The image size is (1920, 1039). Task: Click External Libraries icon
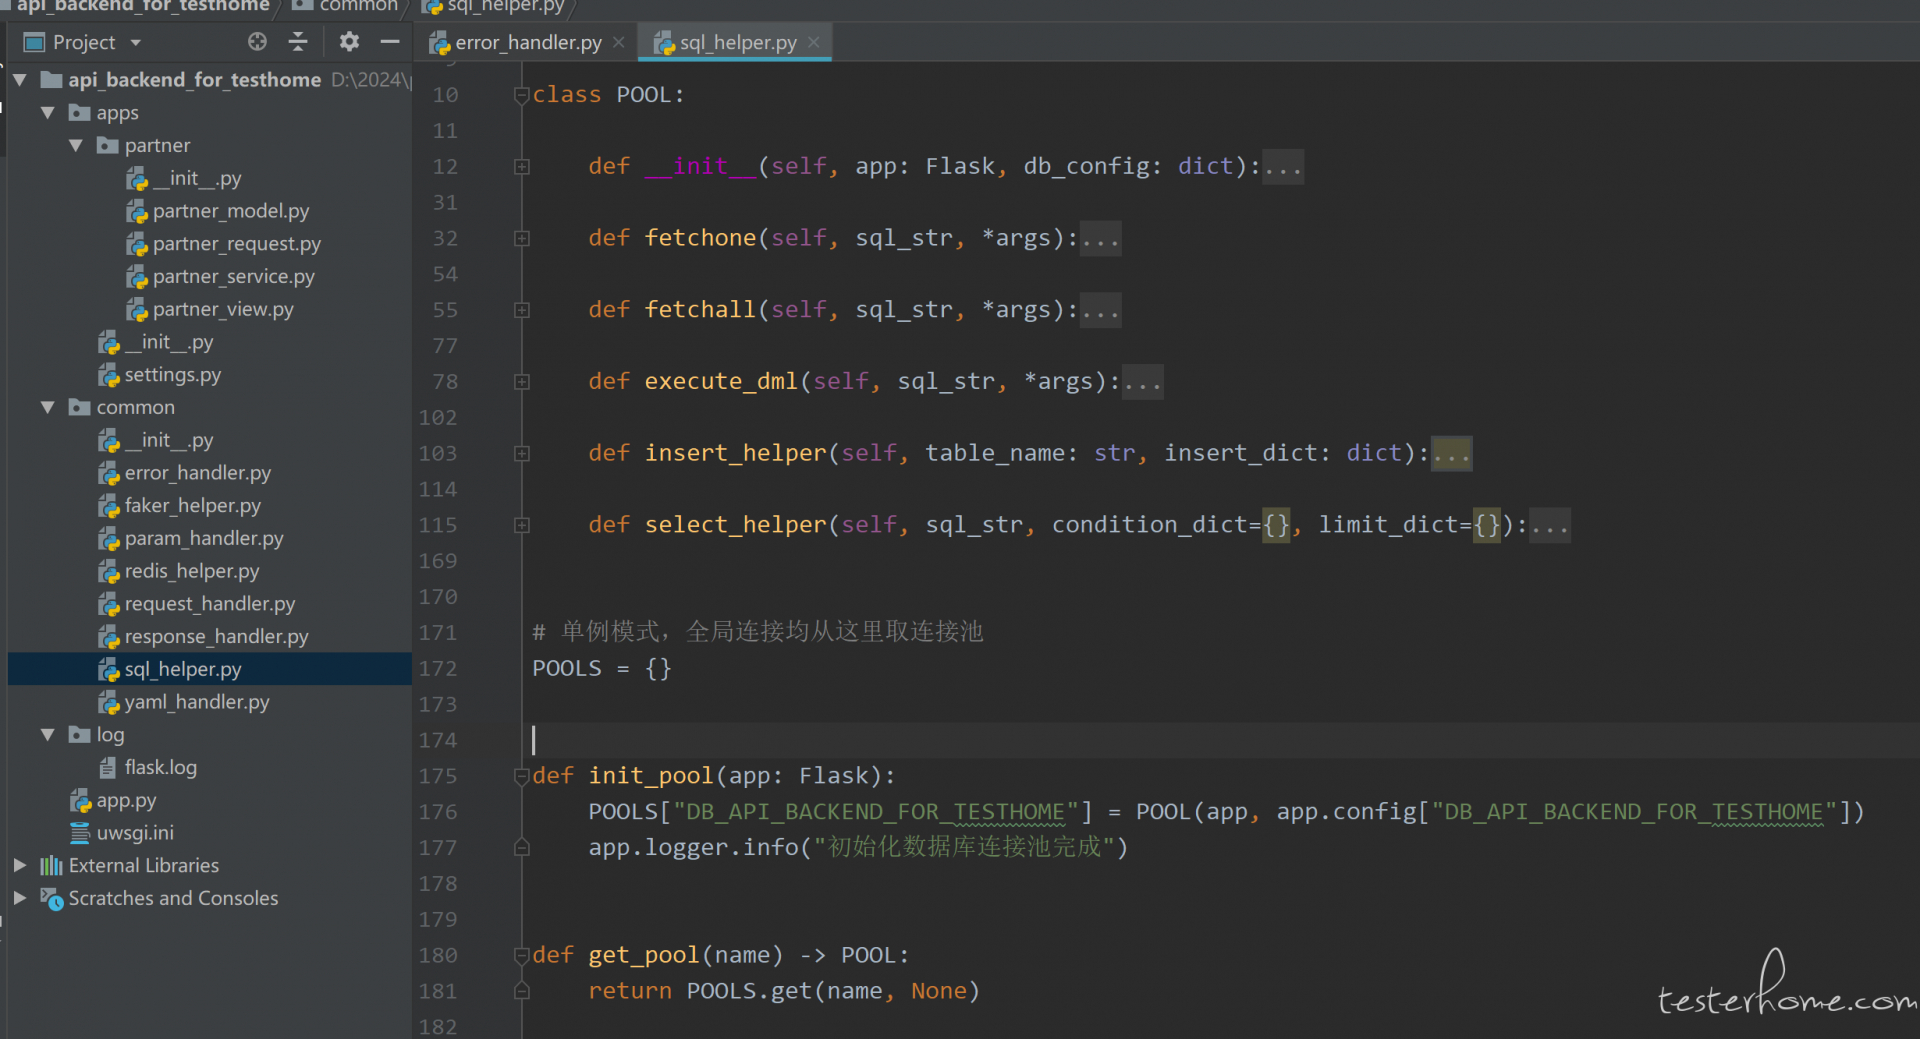tap(51, 865)
